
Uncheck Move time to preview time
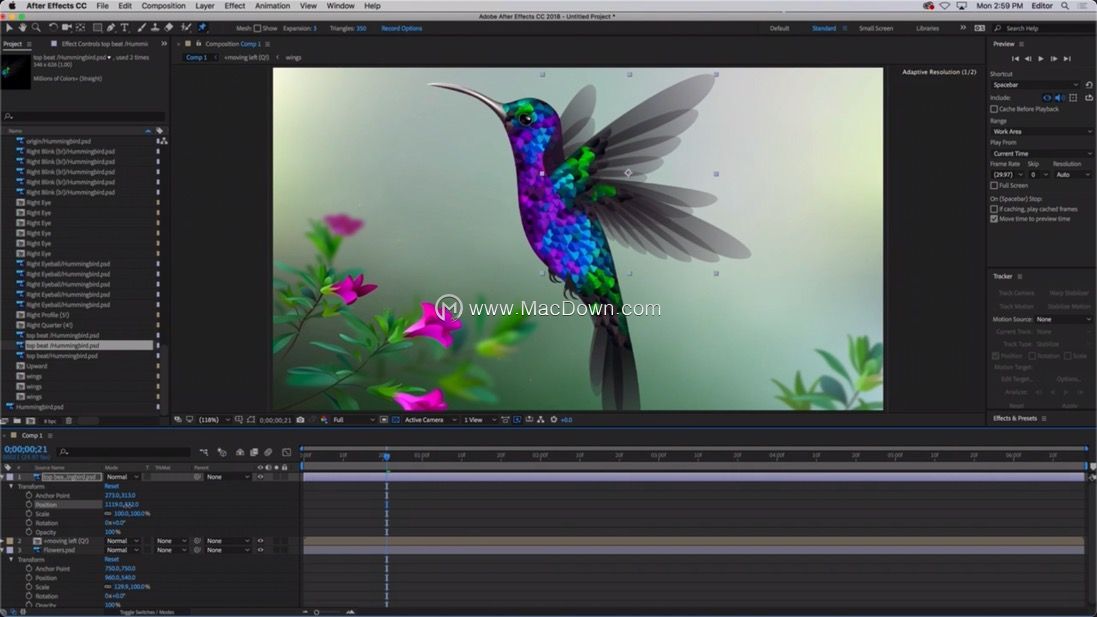994,218
